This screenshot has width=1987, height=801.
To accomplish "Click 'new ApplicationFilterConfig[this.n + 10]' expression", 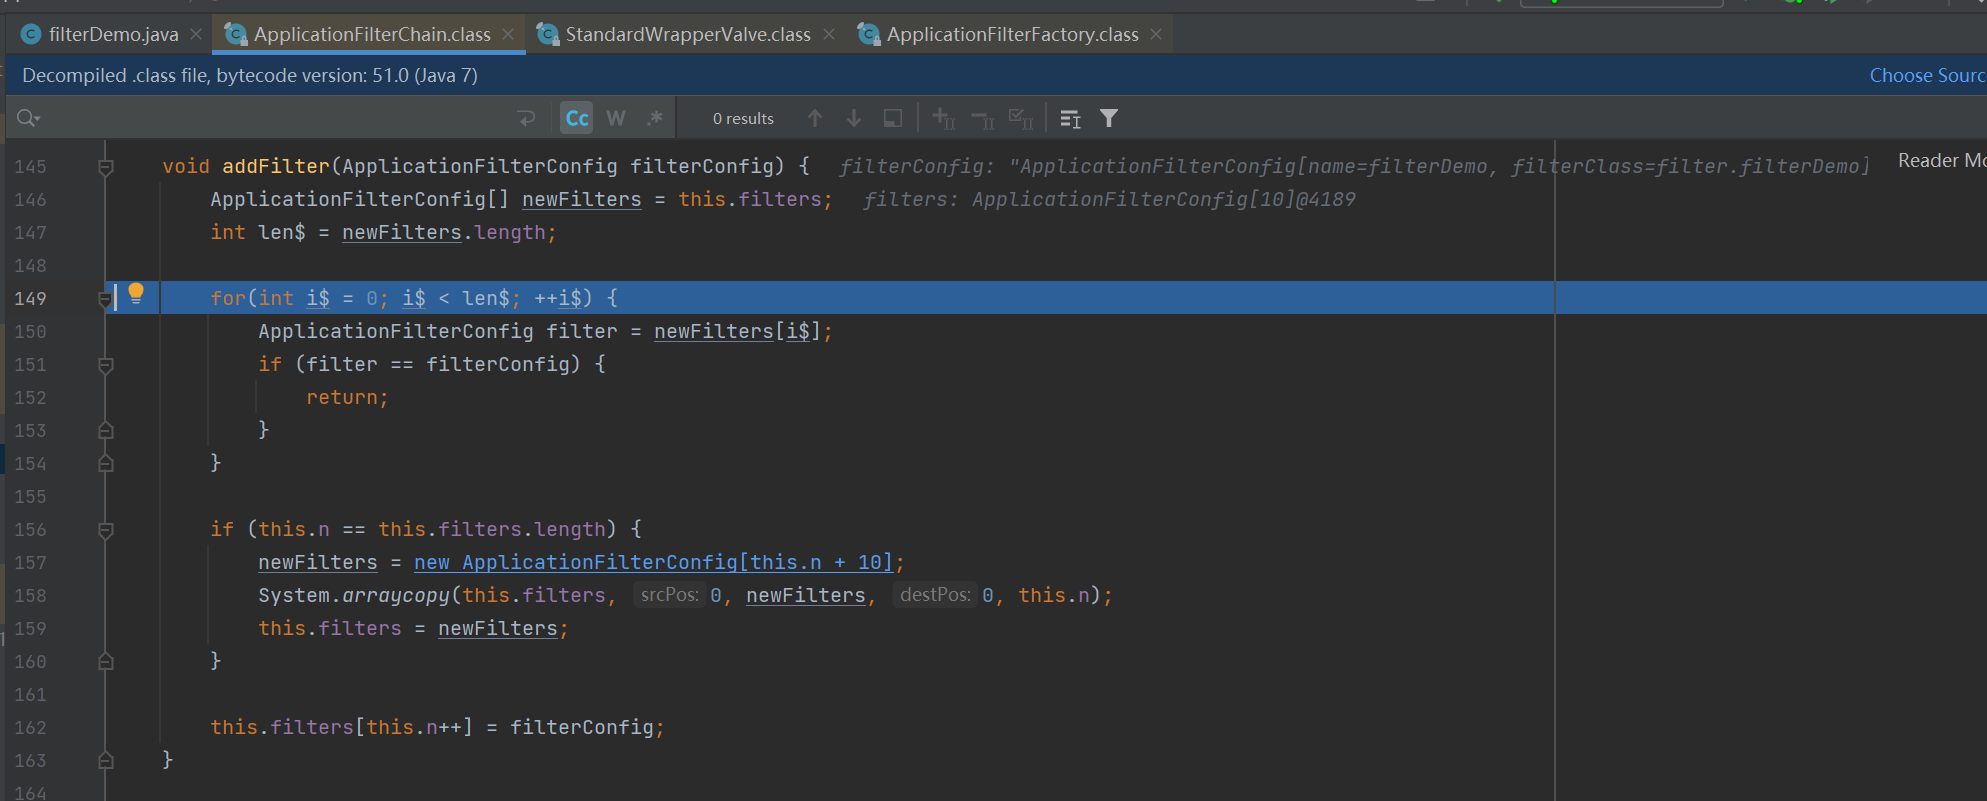I will click(x=653, y=562).
